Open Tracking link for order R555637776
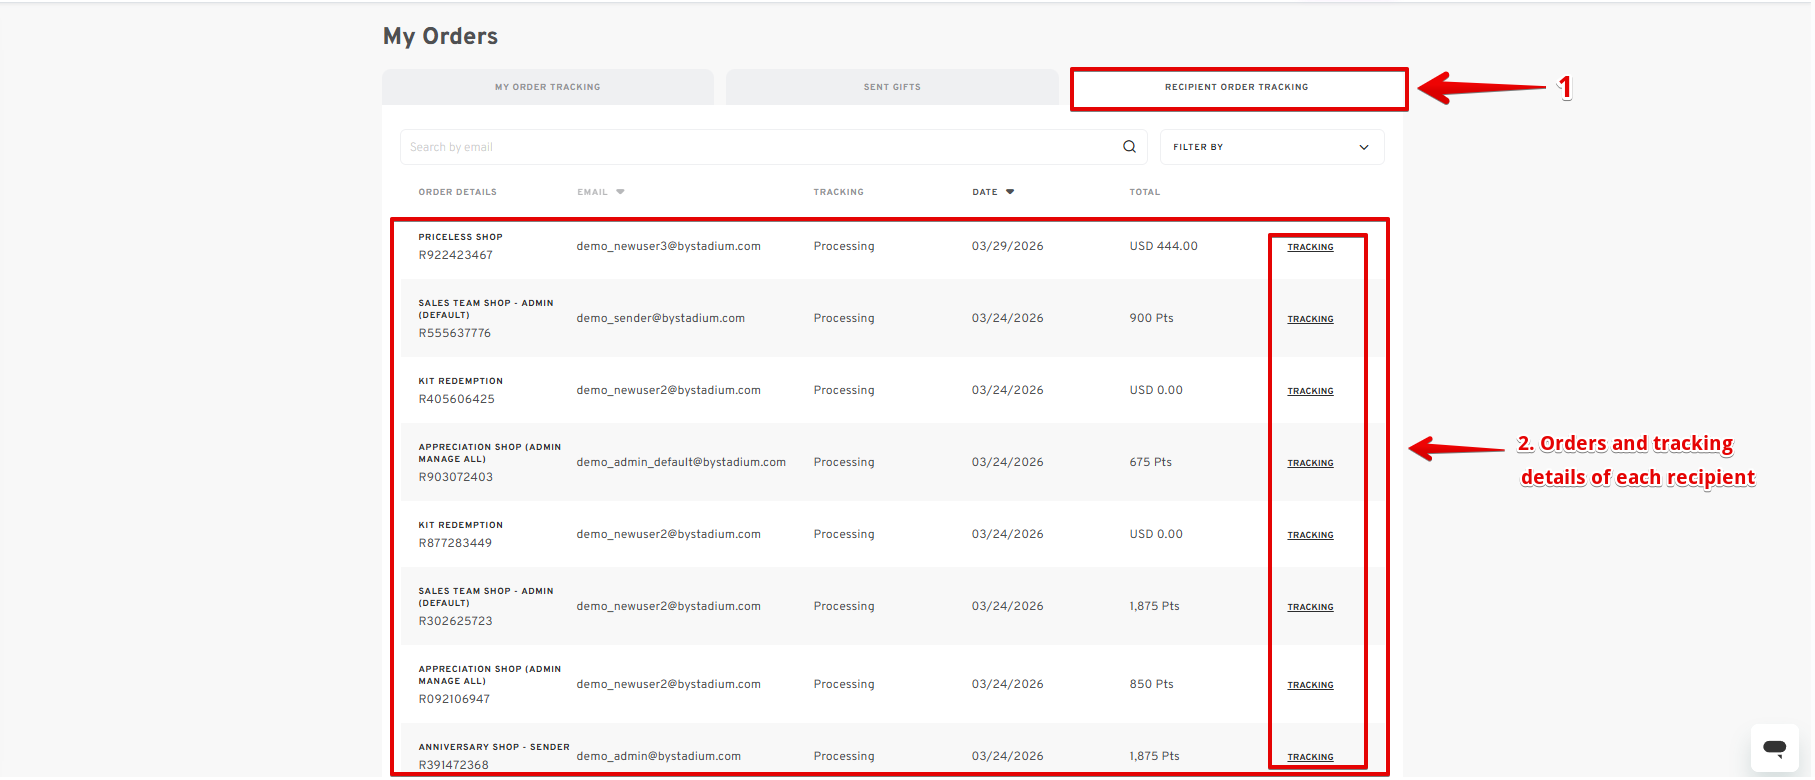 point(1310,319)
